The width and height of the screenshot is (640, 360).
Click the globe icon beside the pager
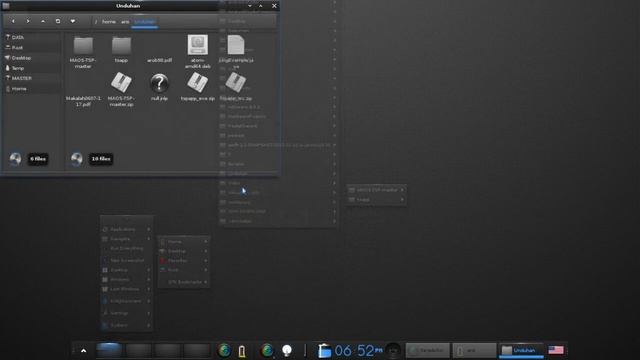(x=224, y=351)
